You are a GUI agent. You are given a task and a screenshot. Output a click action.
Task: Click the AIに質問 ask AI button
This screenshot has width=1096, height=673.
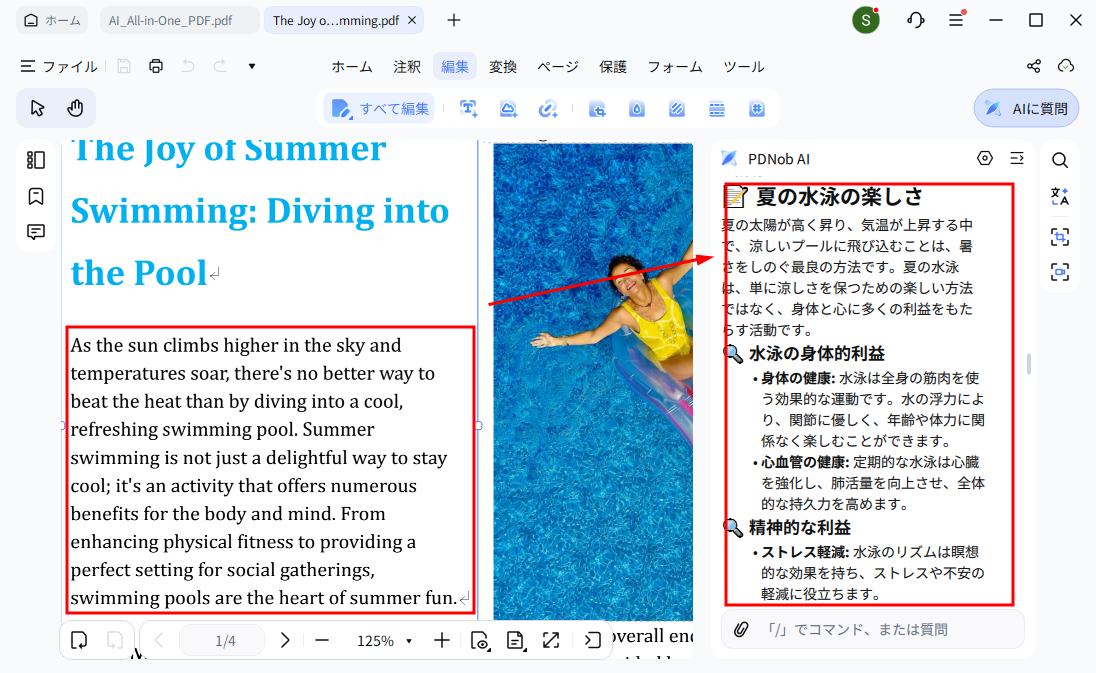[1026, 108]
